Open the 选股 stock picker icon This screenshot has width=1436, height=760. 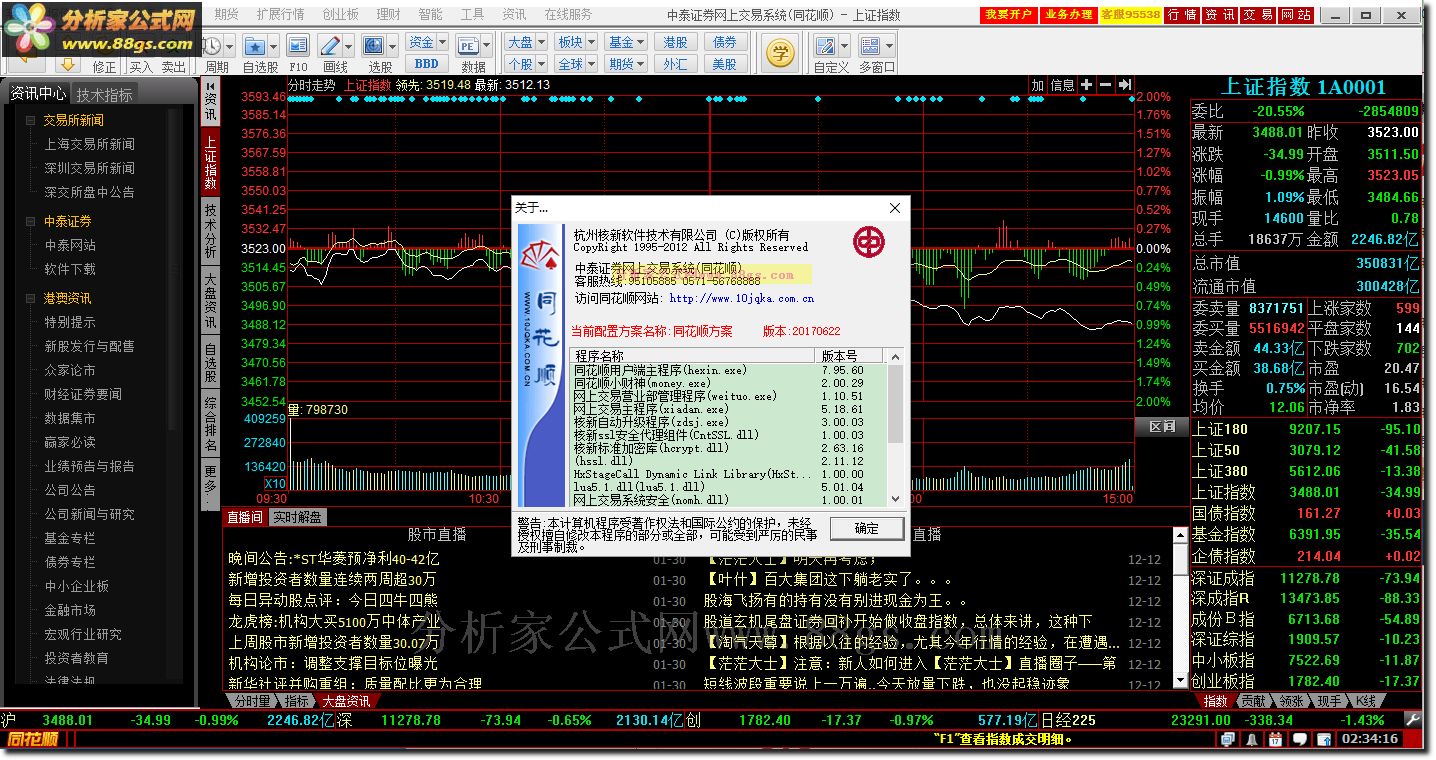coord(373,46)
